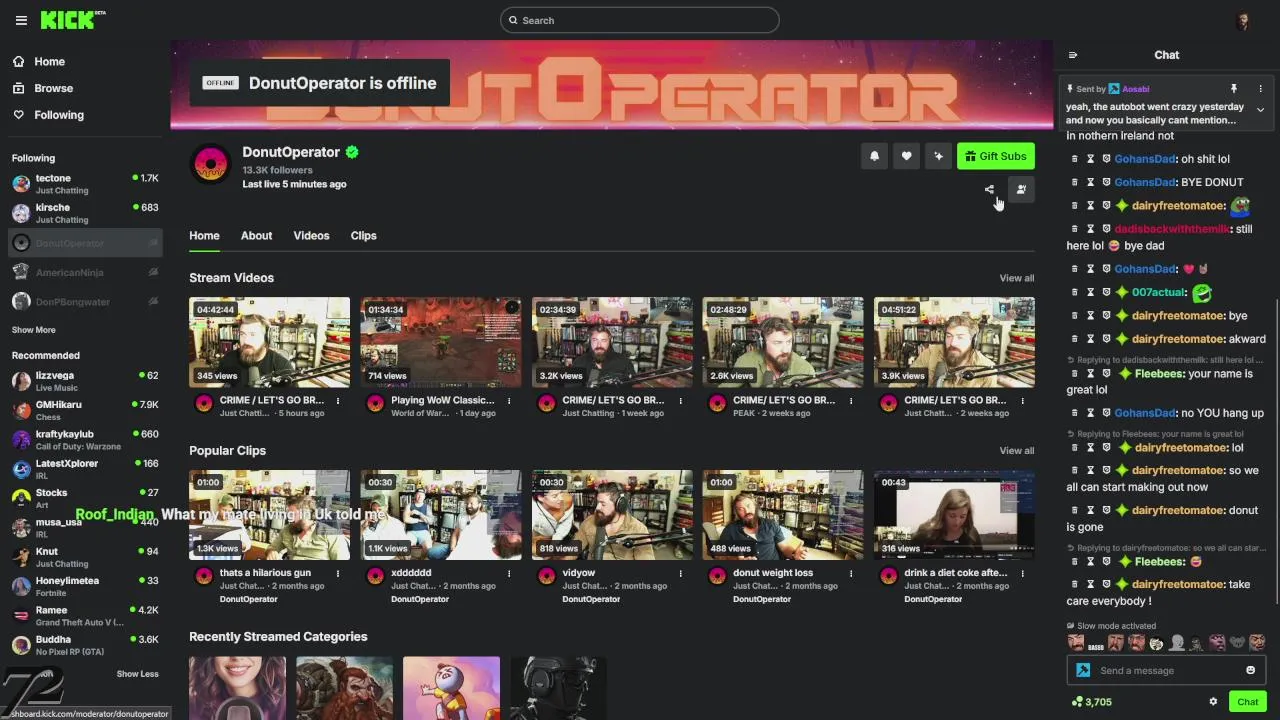Click View all for Popular Clips
The image size is (1280, 720).
(x=1016, y=451)
